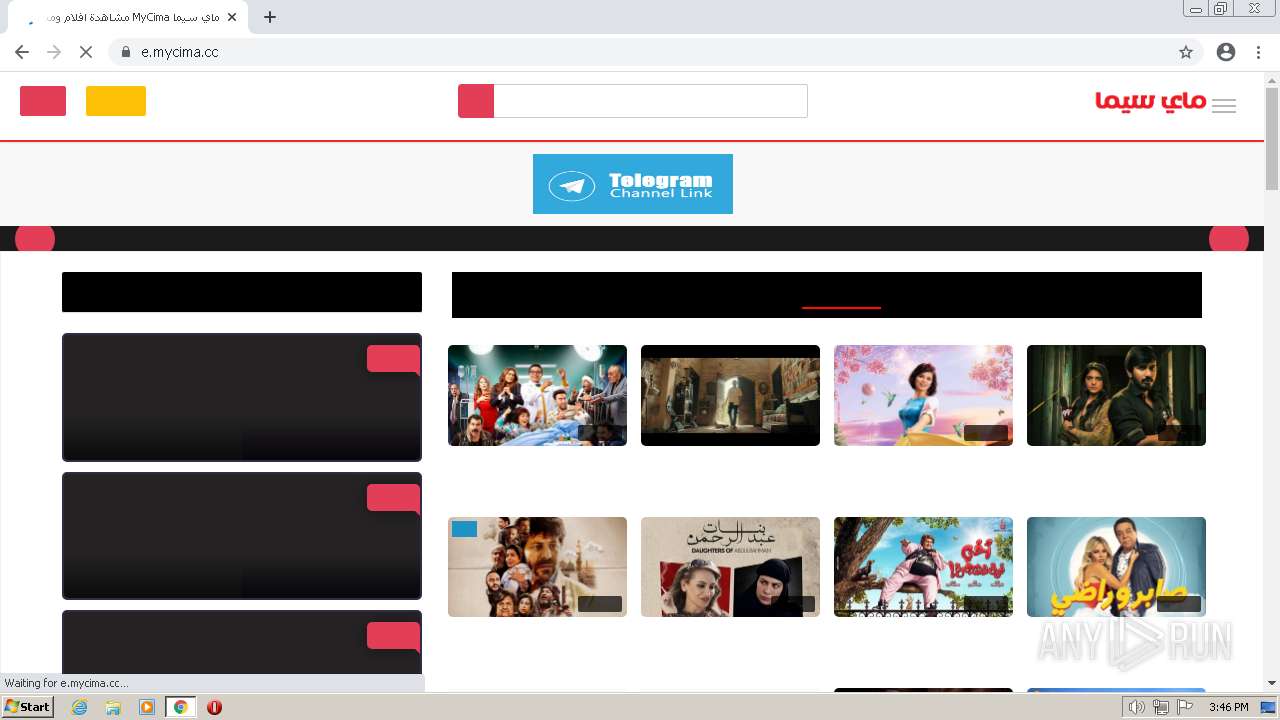Click the red tag on second sidebar card
Screen dimensions: 1280x720
(x=393, y=498)
